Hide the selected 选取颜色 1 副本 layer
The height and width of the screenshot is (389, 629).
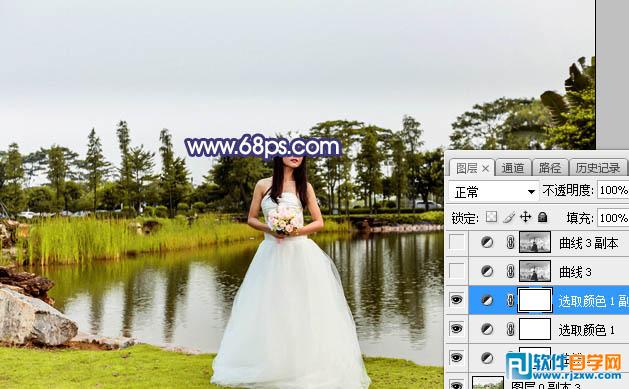click(x=457, y=300)
